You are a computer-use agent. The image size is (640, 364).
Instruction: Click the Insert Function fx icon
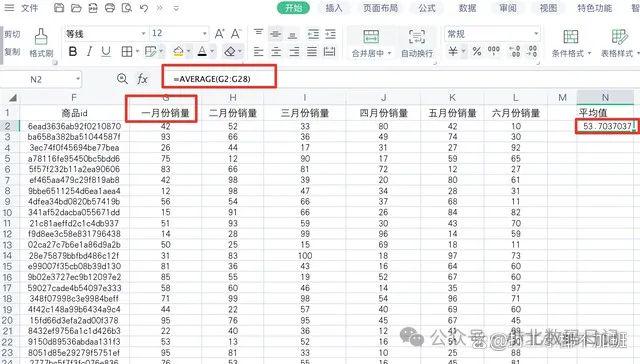tap(142, 78)
